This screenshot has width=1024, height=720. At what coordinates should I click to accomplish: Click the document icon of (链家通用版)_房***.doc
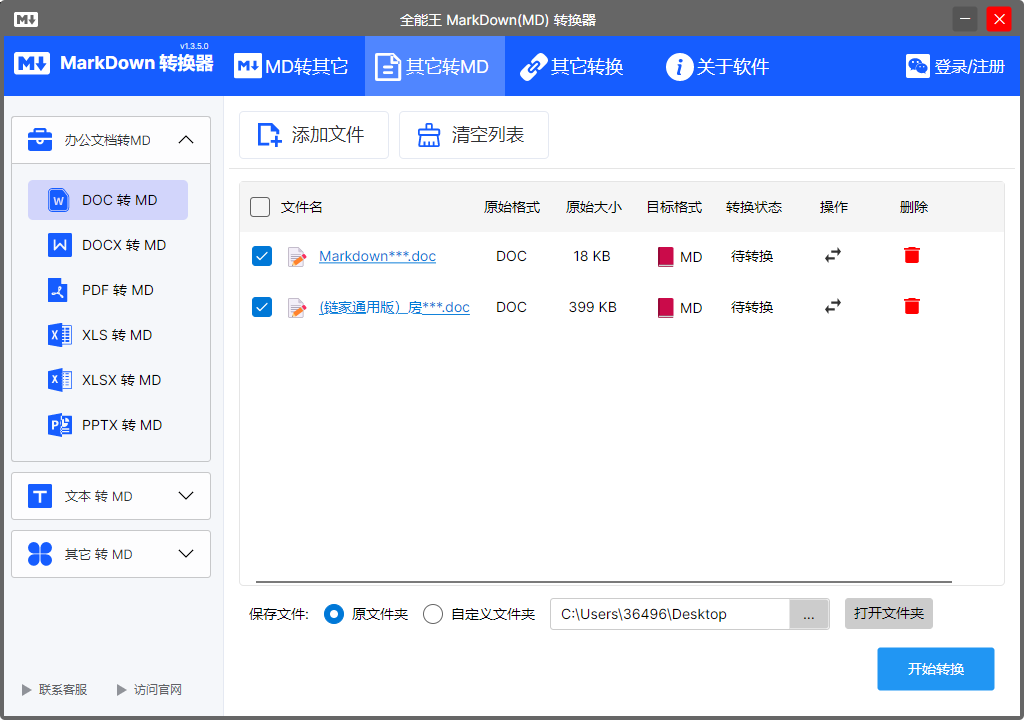pos(297,308)
